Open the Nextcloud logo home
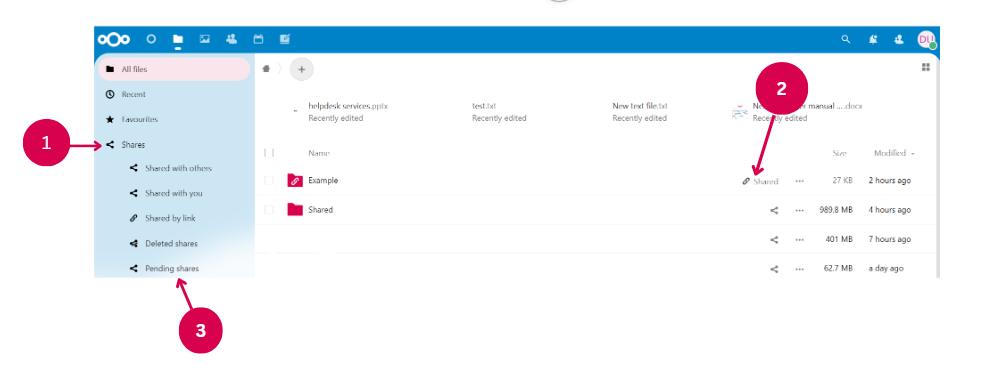The height and width of the screenshot is (387, 999). [x=113, y=40]
